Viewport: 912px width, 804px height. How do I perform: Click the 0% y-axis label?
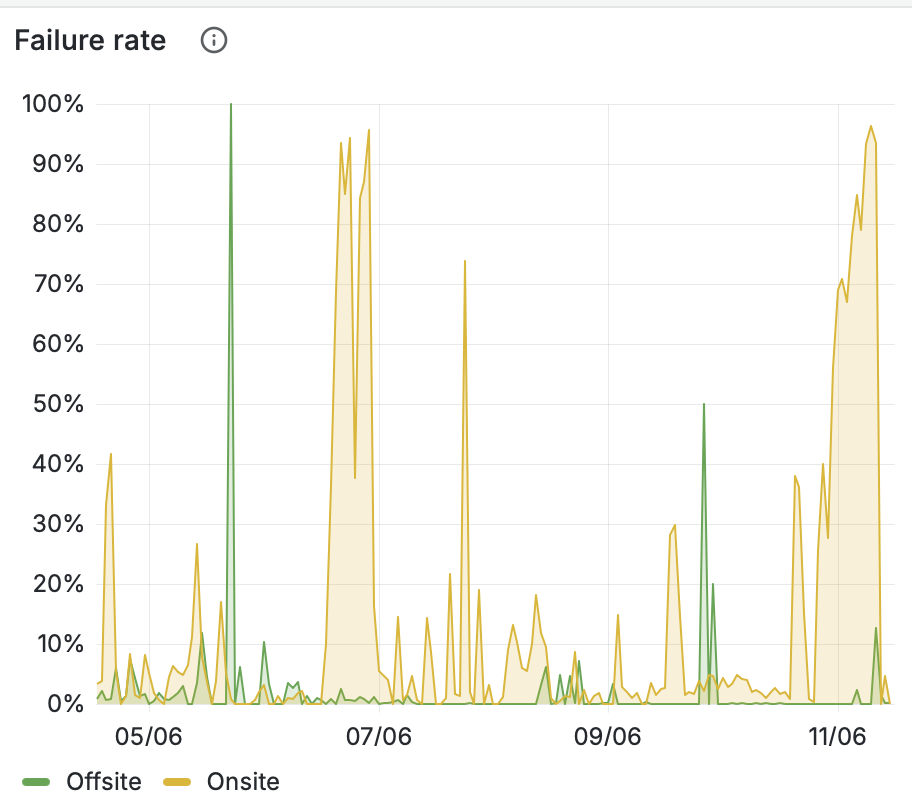tap(63, 704)
